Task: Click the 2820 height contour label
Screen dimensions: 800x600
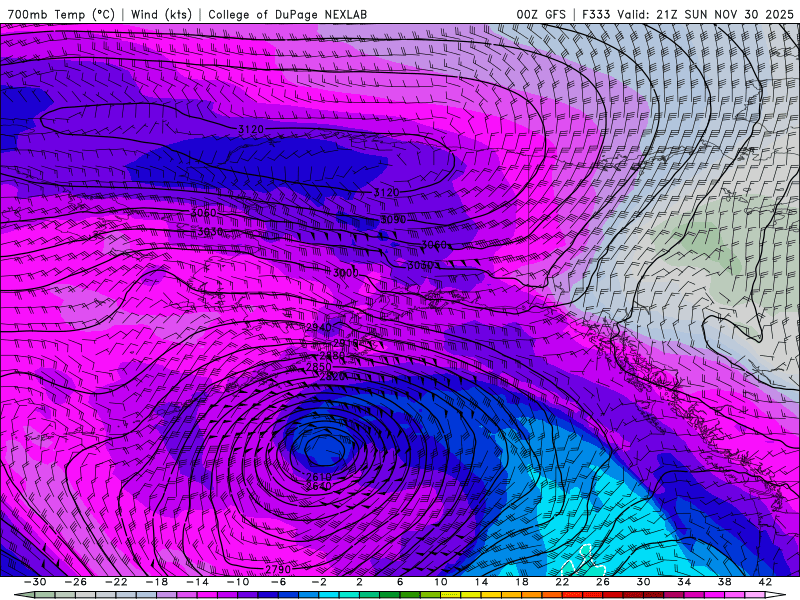Action: (332, 377)
